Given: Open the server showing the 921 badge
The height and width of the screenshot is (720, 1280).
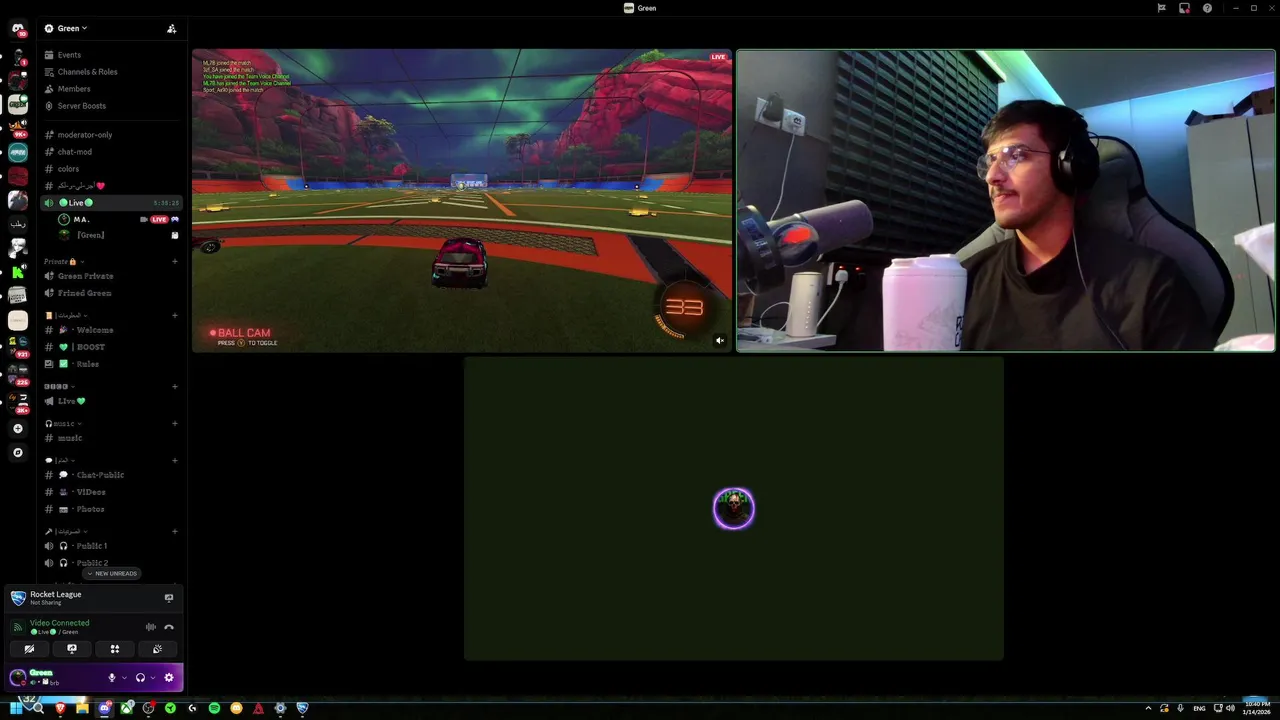Looking at the screenshot, I should (x=18, y=345).
